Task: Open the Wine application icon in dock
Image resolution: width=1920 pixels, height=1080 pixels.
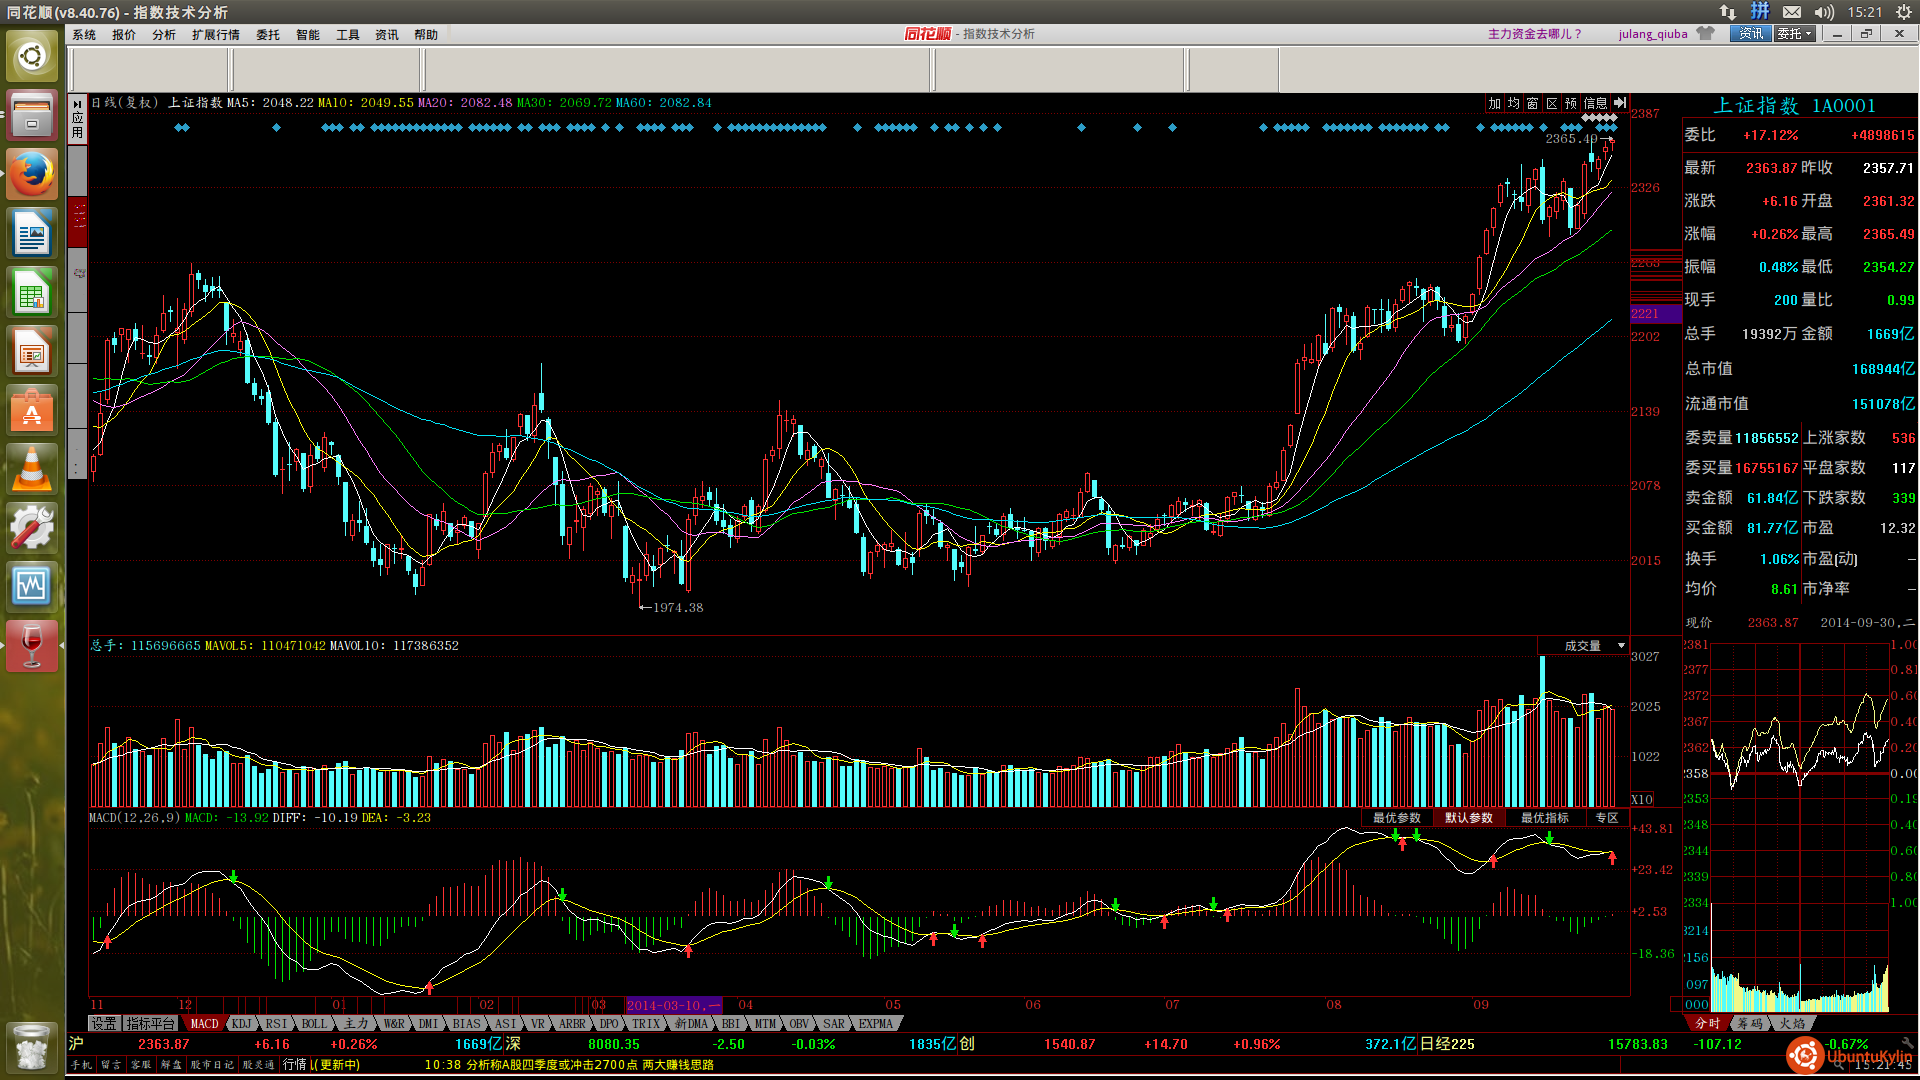Action: click(32, 646)
